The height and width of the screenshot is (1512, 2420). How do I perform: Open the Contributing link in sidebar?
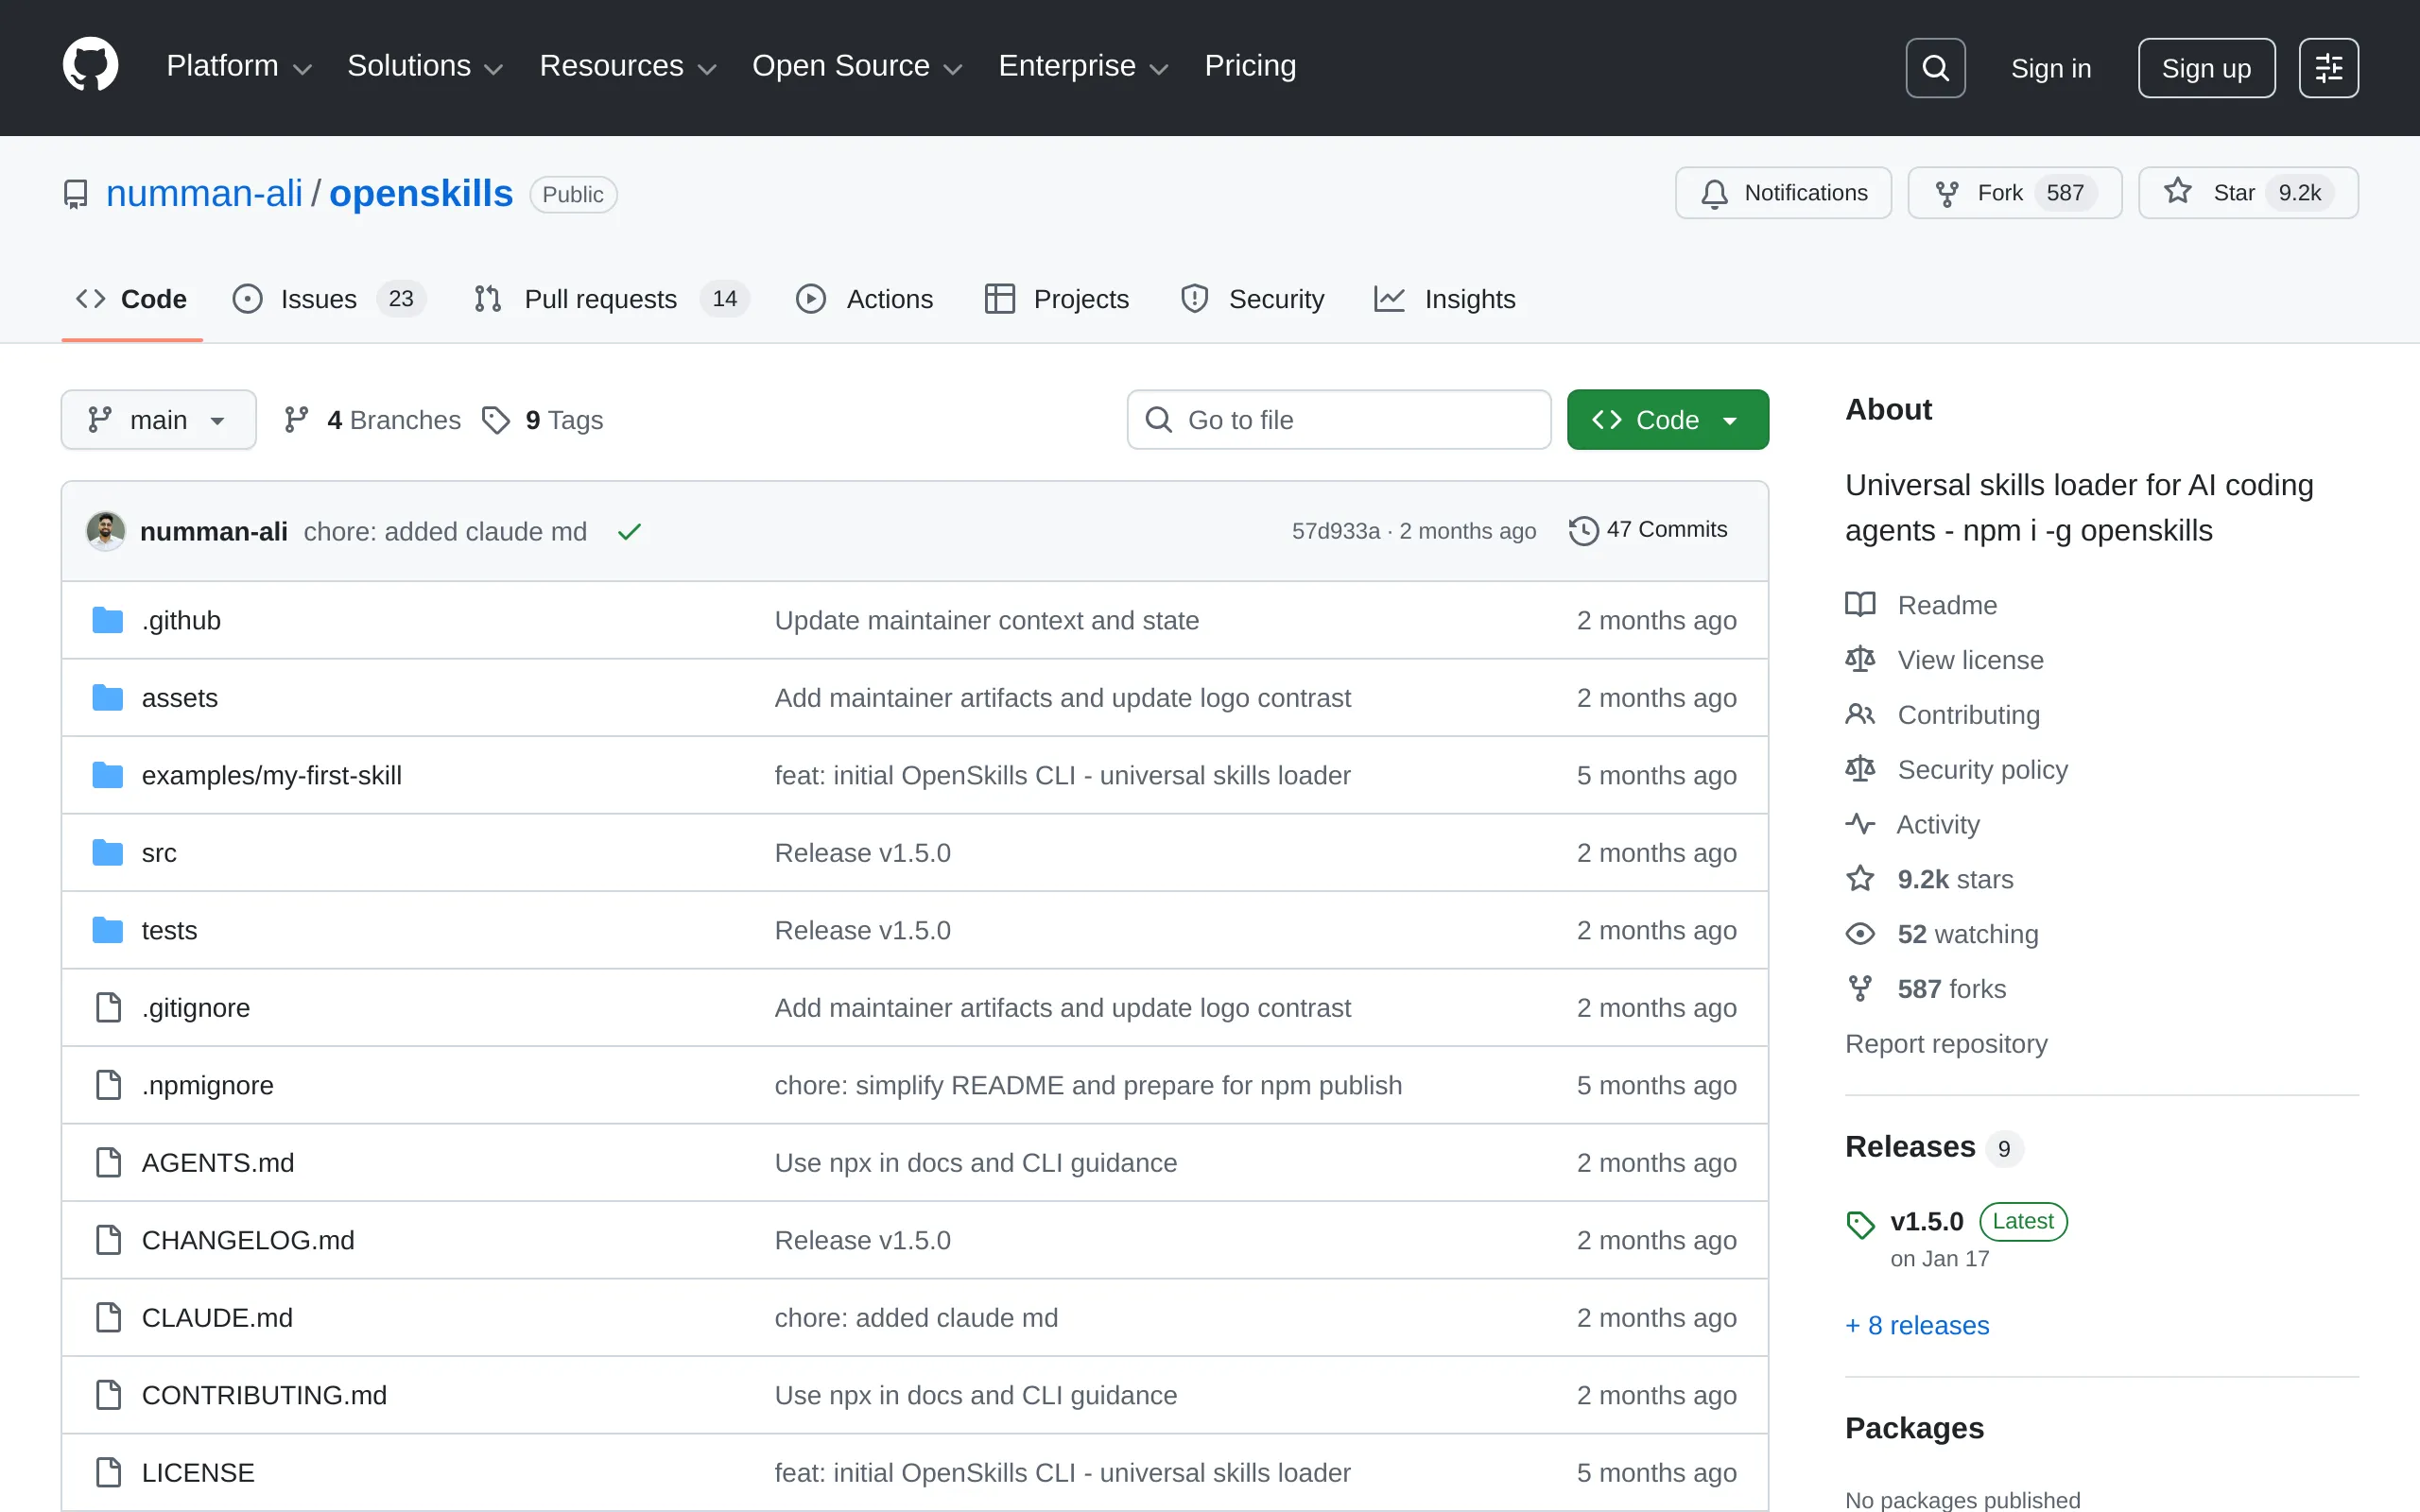coord(1968,714)
